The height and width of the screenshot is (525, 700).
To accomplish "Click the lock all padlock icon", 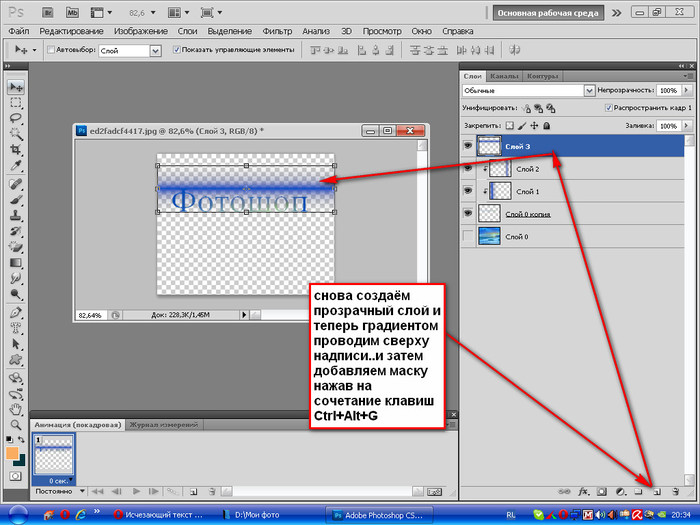I will click(x=545, y=126).
